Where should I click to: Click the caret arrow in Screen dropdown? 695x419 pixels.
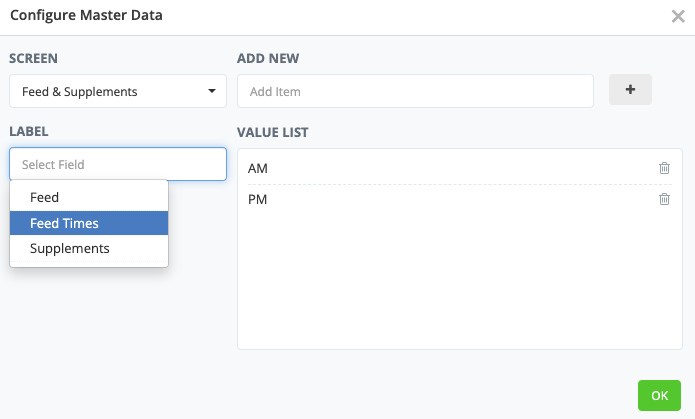click(x=212, y=91)
